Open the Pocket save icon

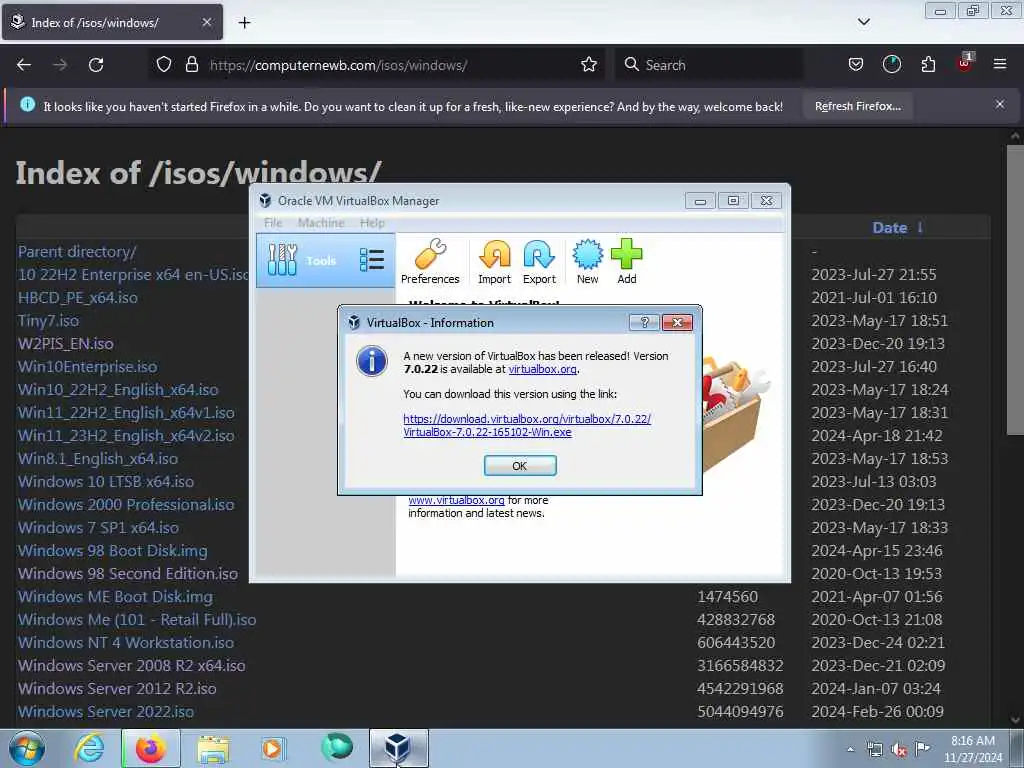pyautogui.click(x=856, y=65)
